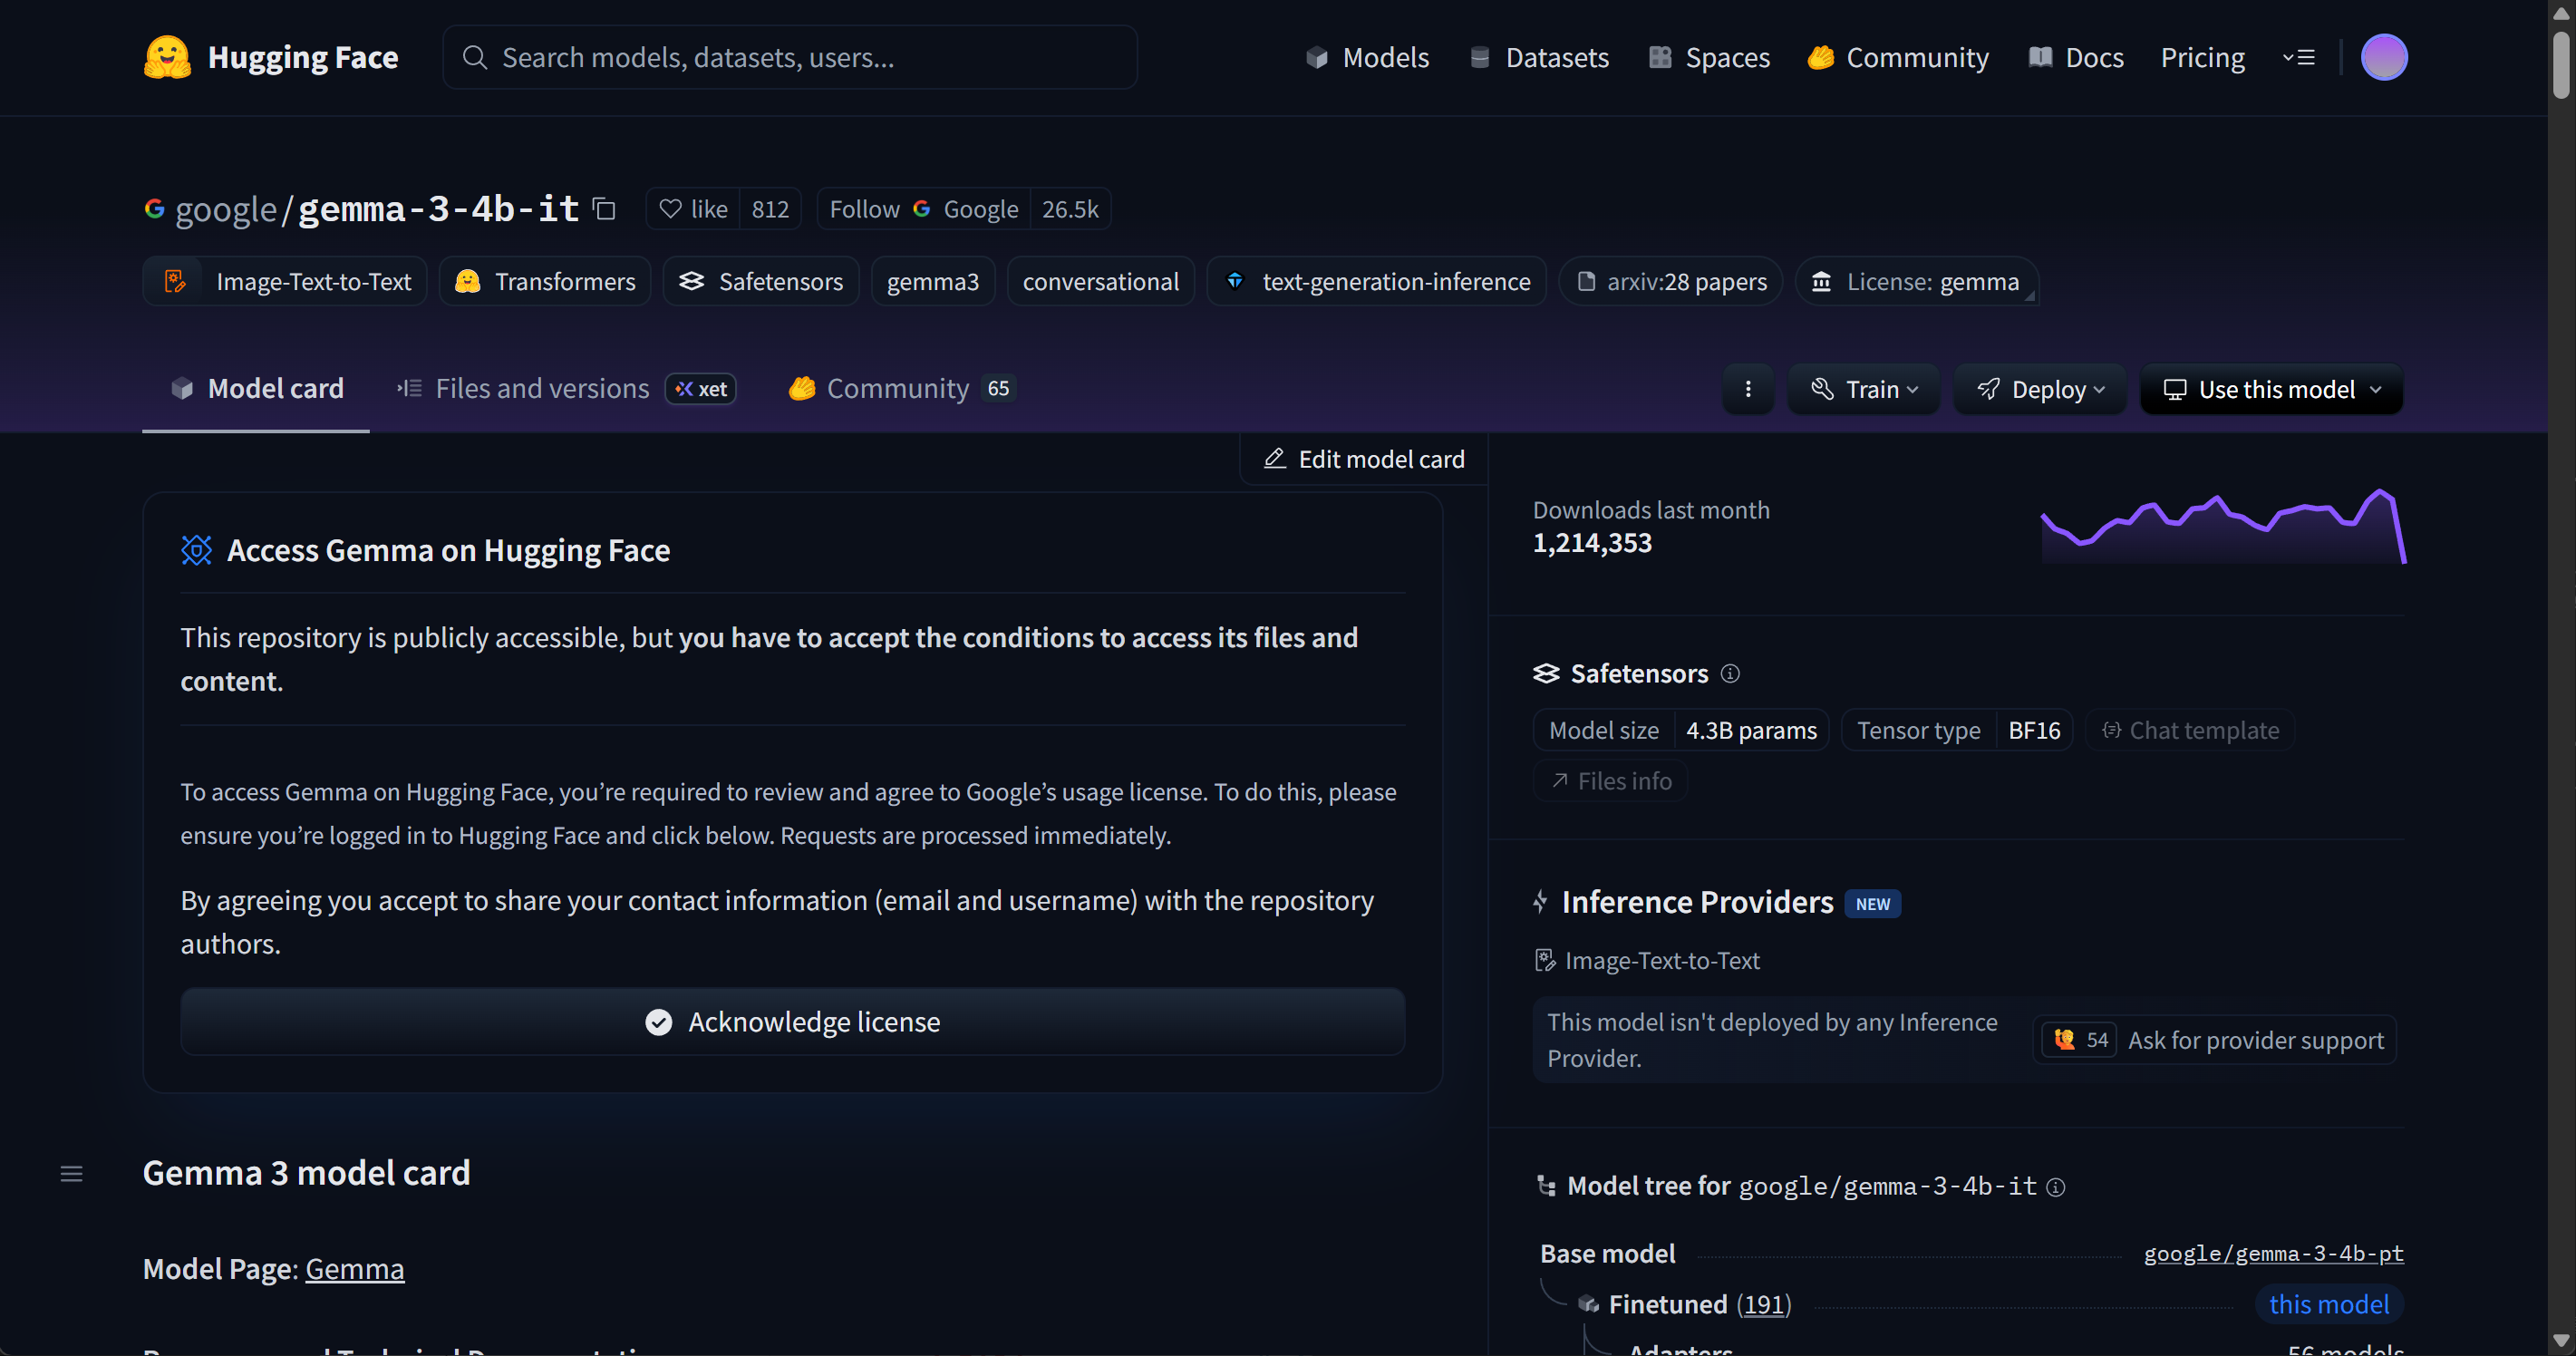The image size is (2576, 1356).
Task: Click the Hugging Face emoji logo
Action: (167, 57)
